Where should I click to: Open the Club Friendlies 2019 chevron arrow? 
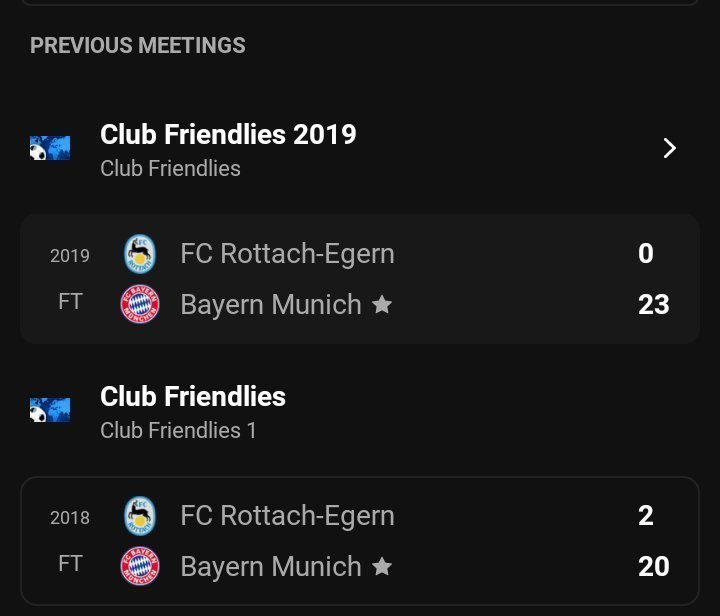669,148
